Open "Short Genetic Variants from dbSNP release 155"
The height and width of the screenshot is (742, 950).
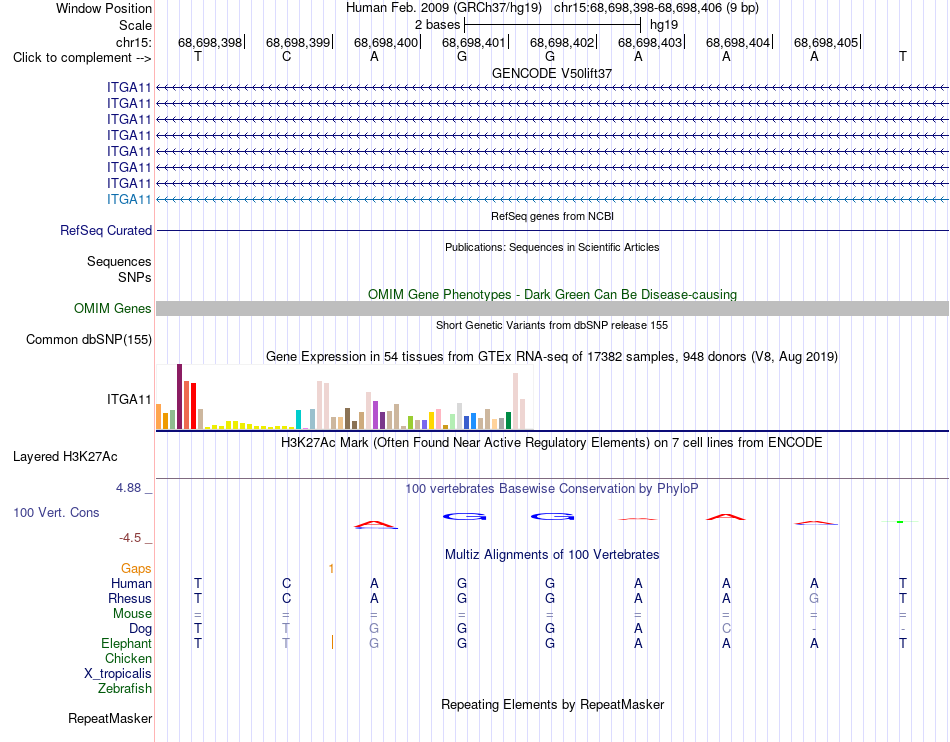point(552,325)
